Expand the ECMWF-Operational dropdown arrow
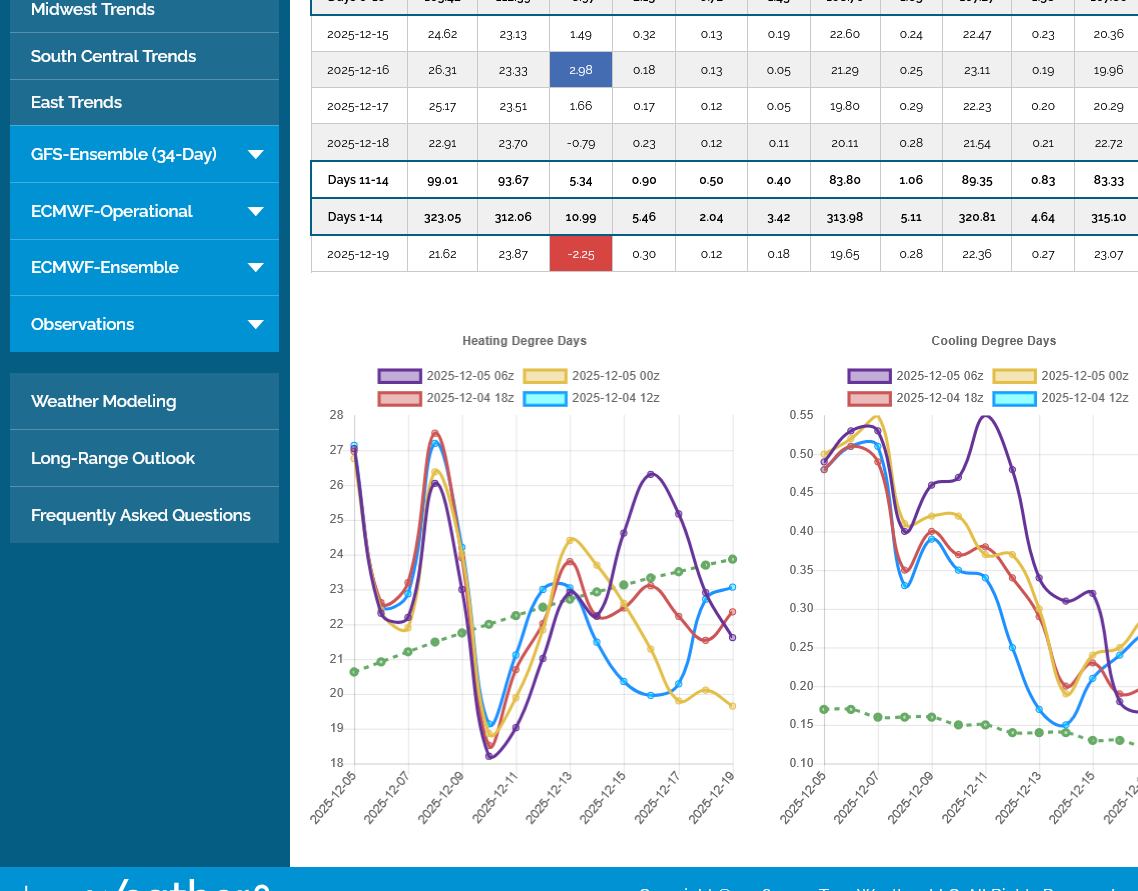1138x891 pixels. (x=255, y=212)
